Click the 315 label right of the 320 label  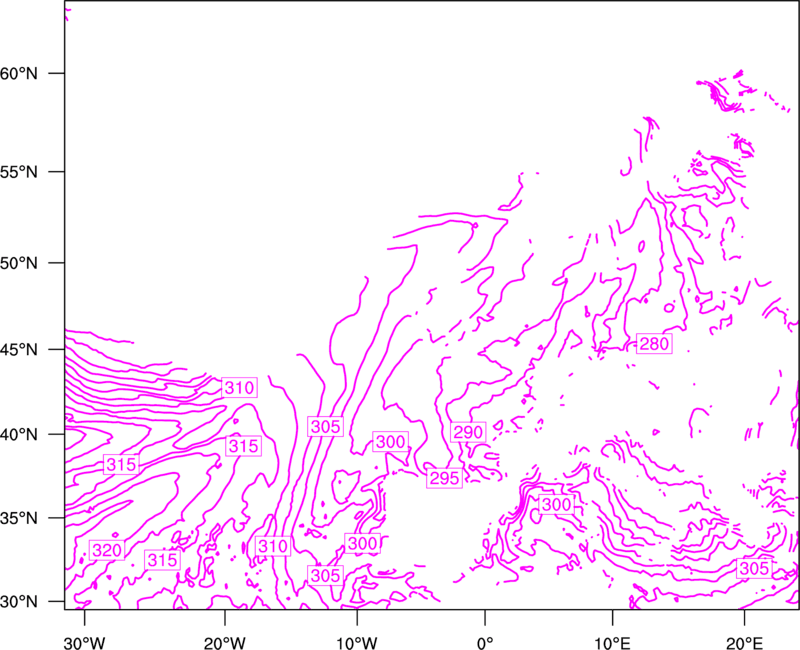[162, 560]
